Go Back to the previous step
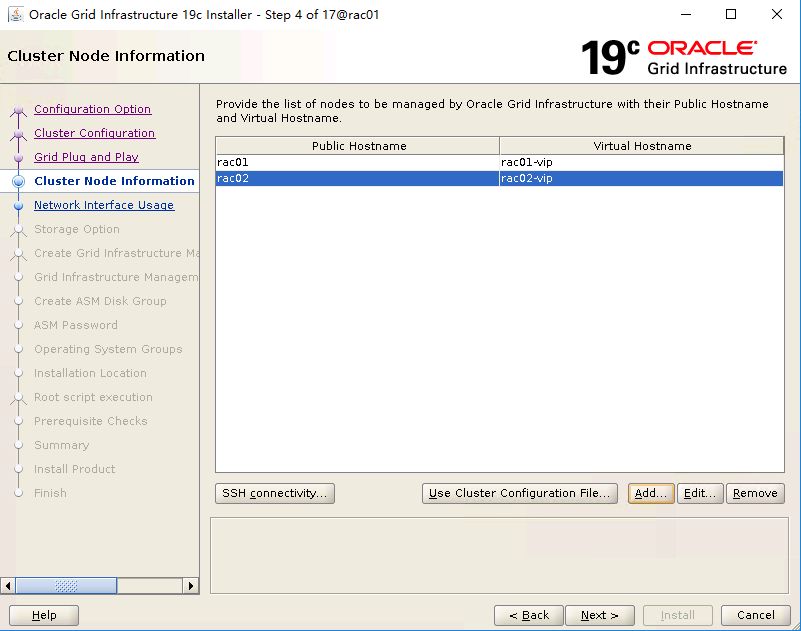Screen dimensions: 801x631 pos(529,615)
